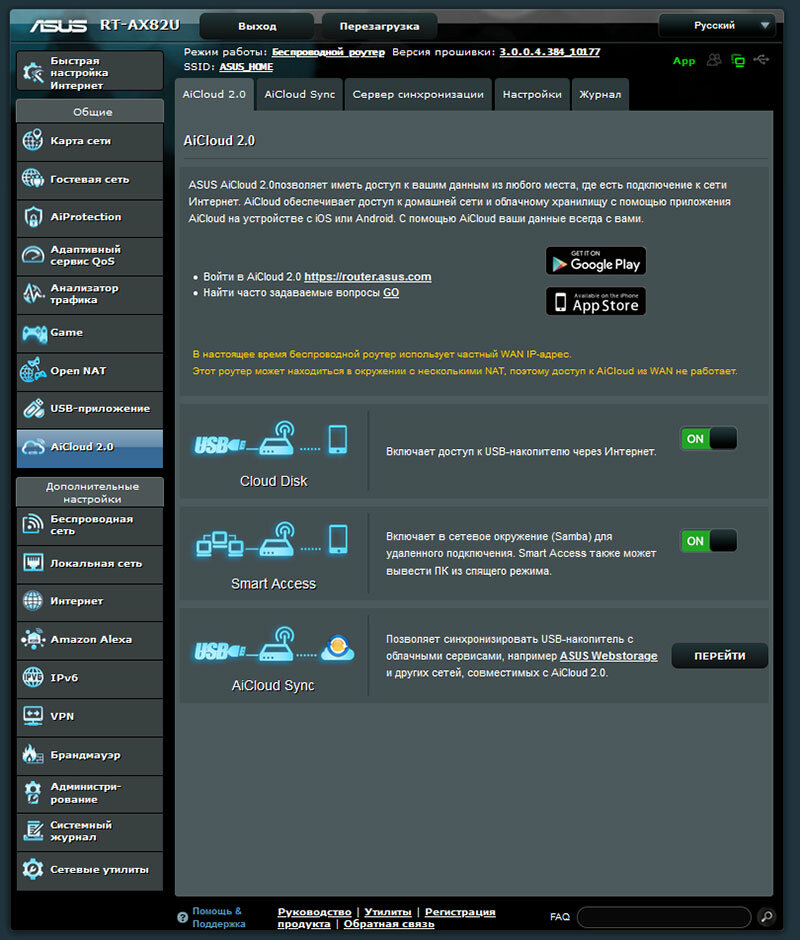Click the FAQ search magnifier icon
Image resolution: width=800 pixels, height=940 pixels.
tap(766, 916)
